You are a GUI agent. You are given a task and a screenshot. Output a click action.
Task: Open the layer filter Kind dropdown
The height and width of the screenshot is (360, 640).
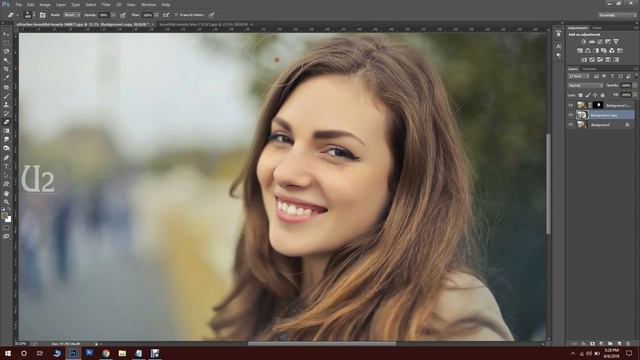pyautogui.click(x=578, y=76)
